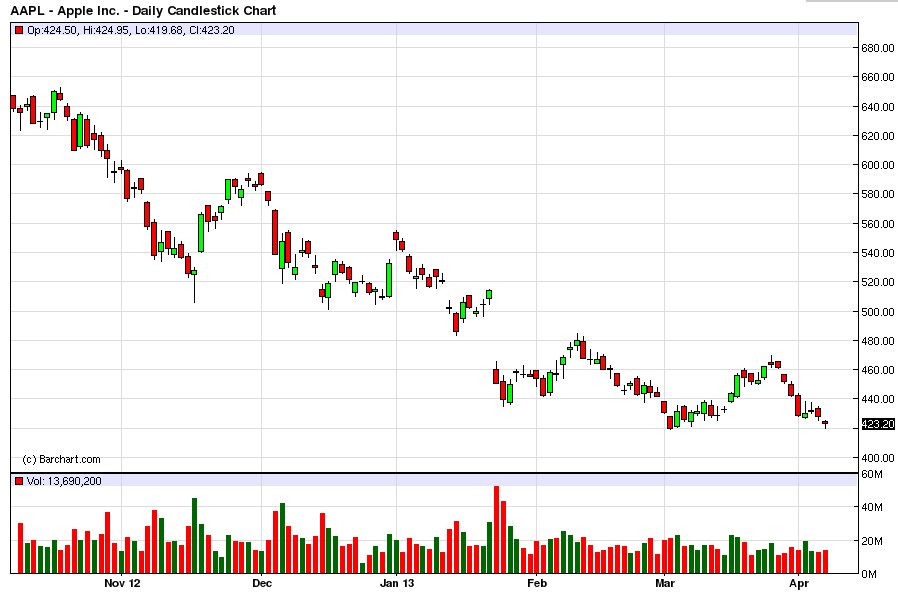Click the Op:424.50 open price value
Screen dimensions: 898x592
click(x=52, y=30)
